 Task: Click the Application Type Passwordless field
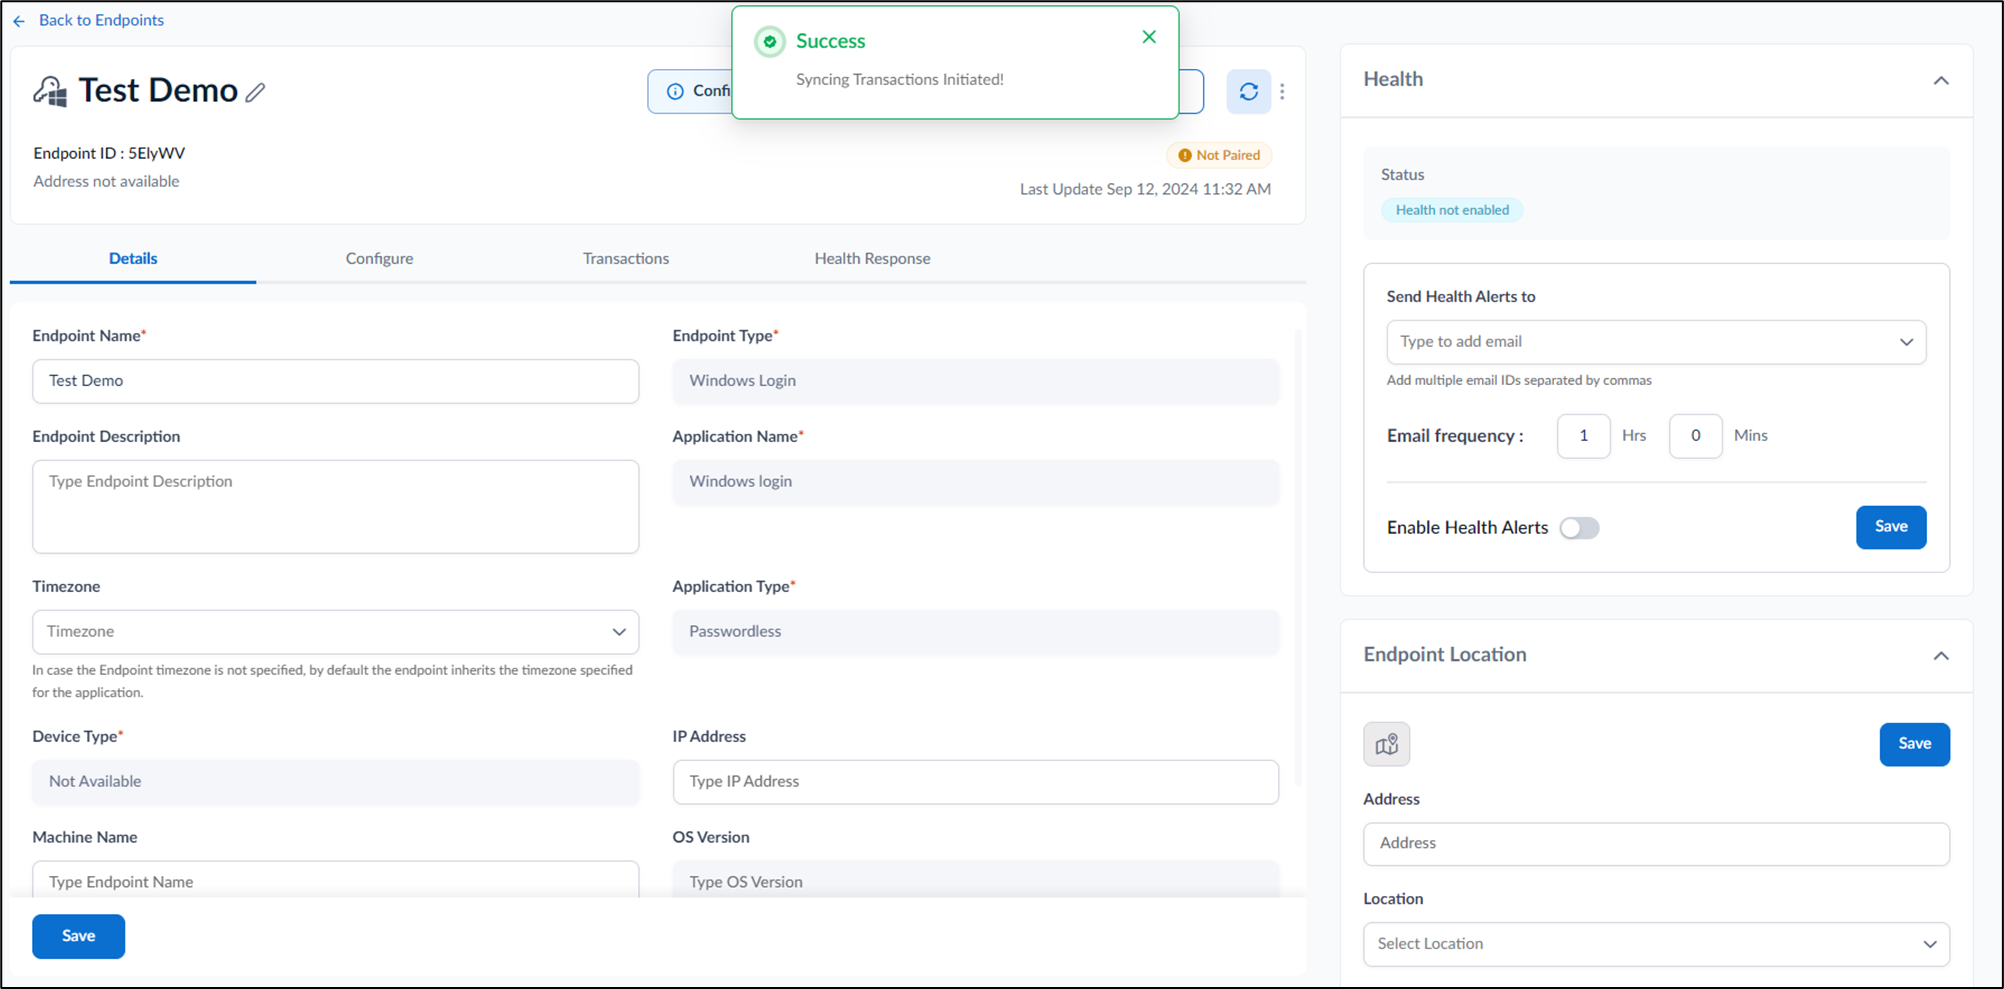coord(975,632)
